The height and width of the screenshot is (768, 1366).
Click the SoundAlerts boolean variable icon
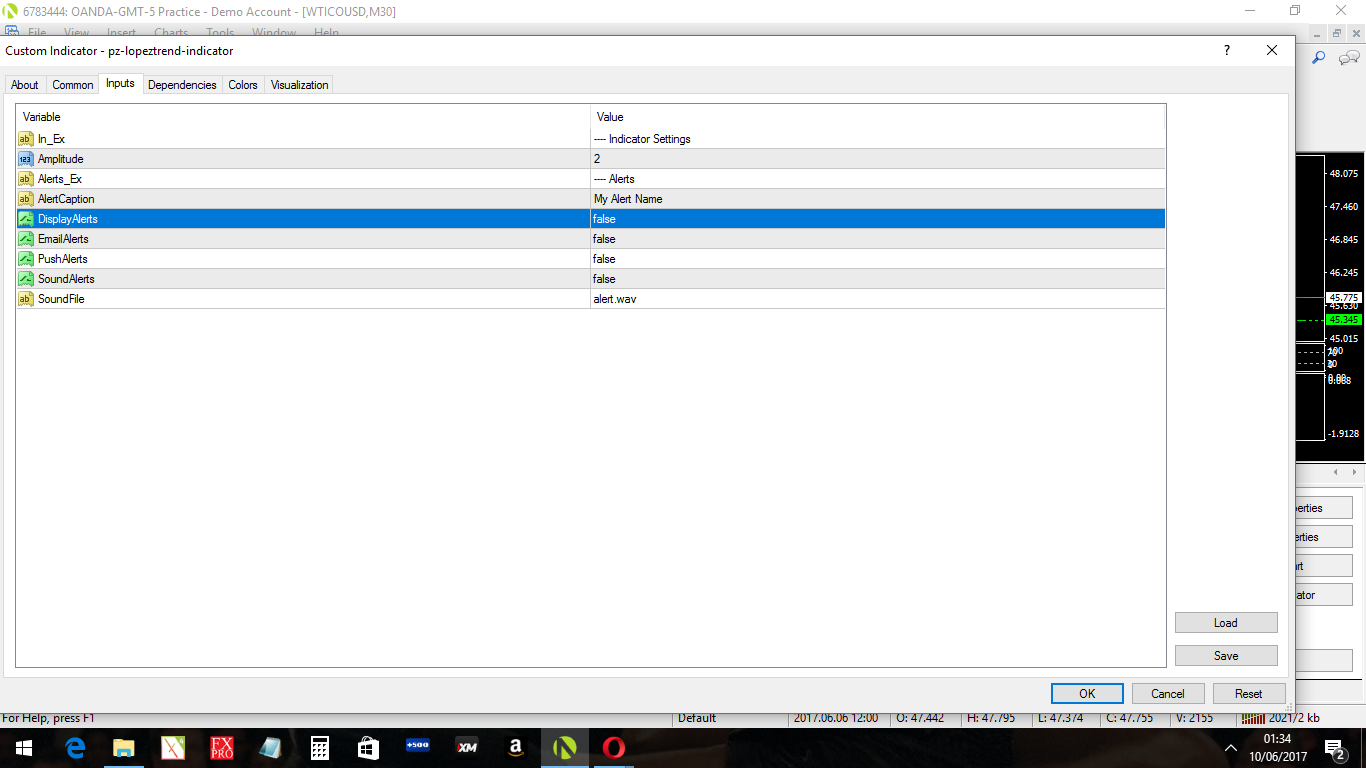pyautogui.click(x=26, y=279)
